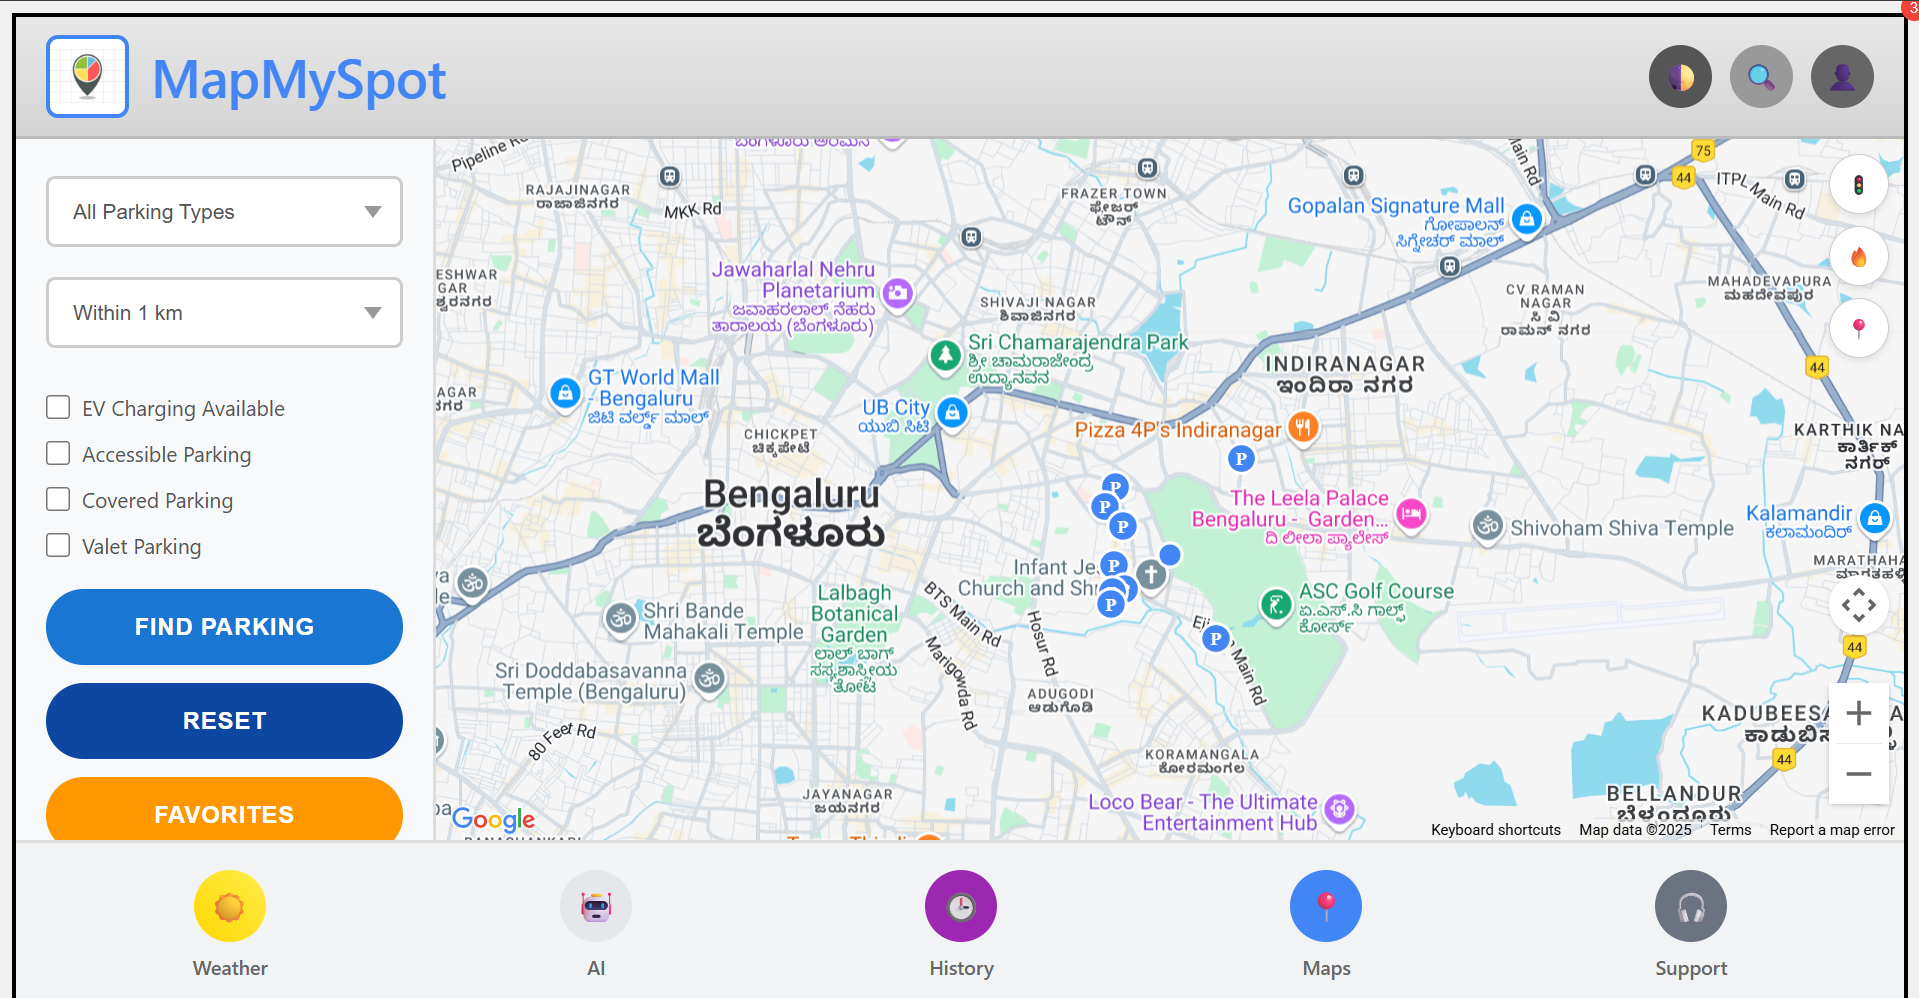Click Shri Bande Mahakali Temple marker
Image resolution: width=1919 pixels, height=998 pixels.
(621, 619)
